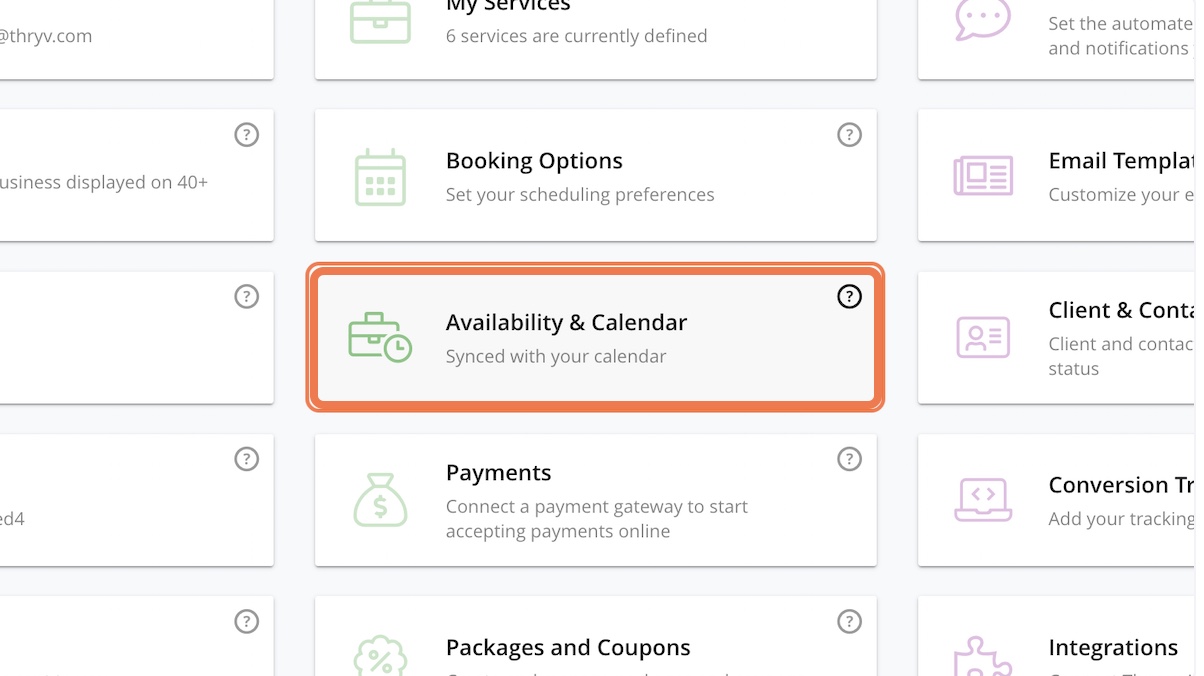
Task: Click the Conversion Tracking laptop code icon
Action: [x=983, y=500]
